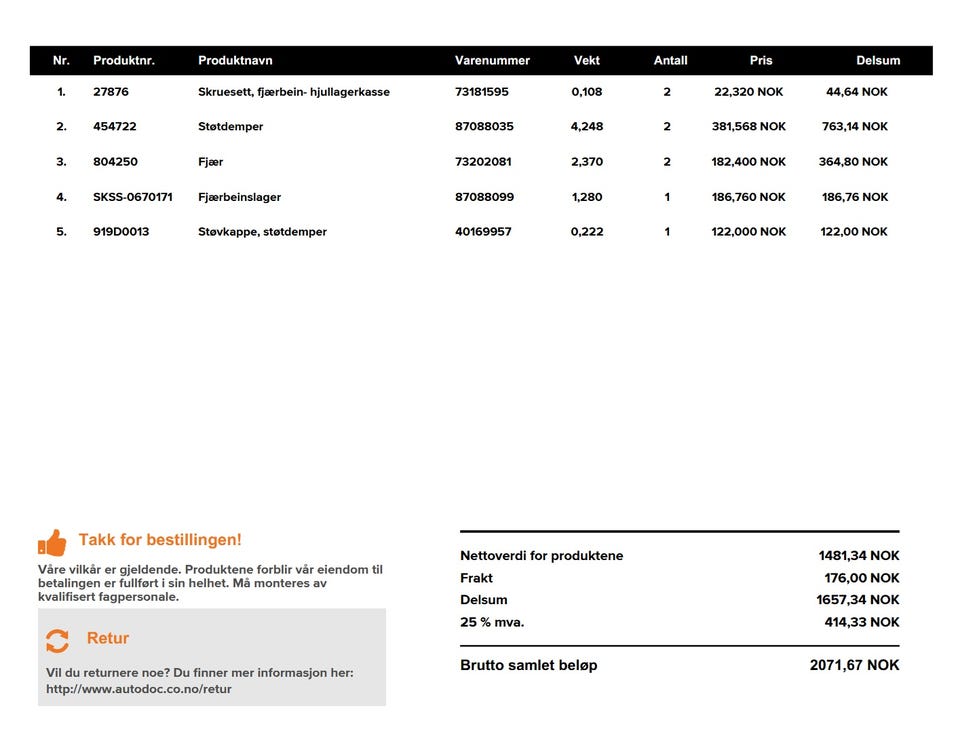
Task: Select Varenummer 73202081
Action: pos(483,162)
